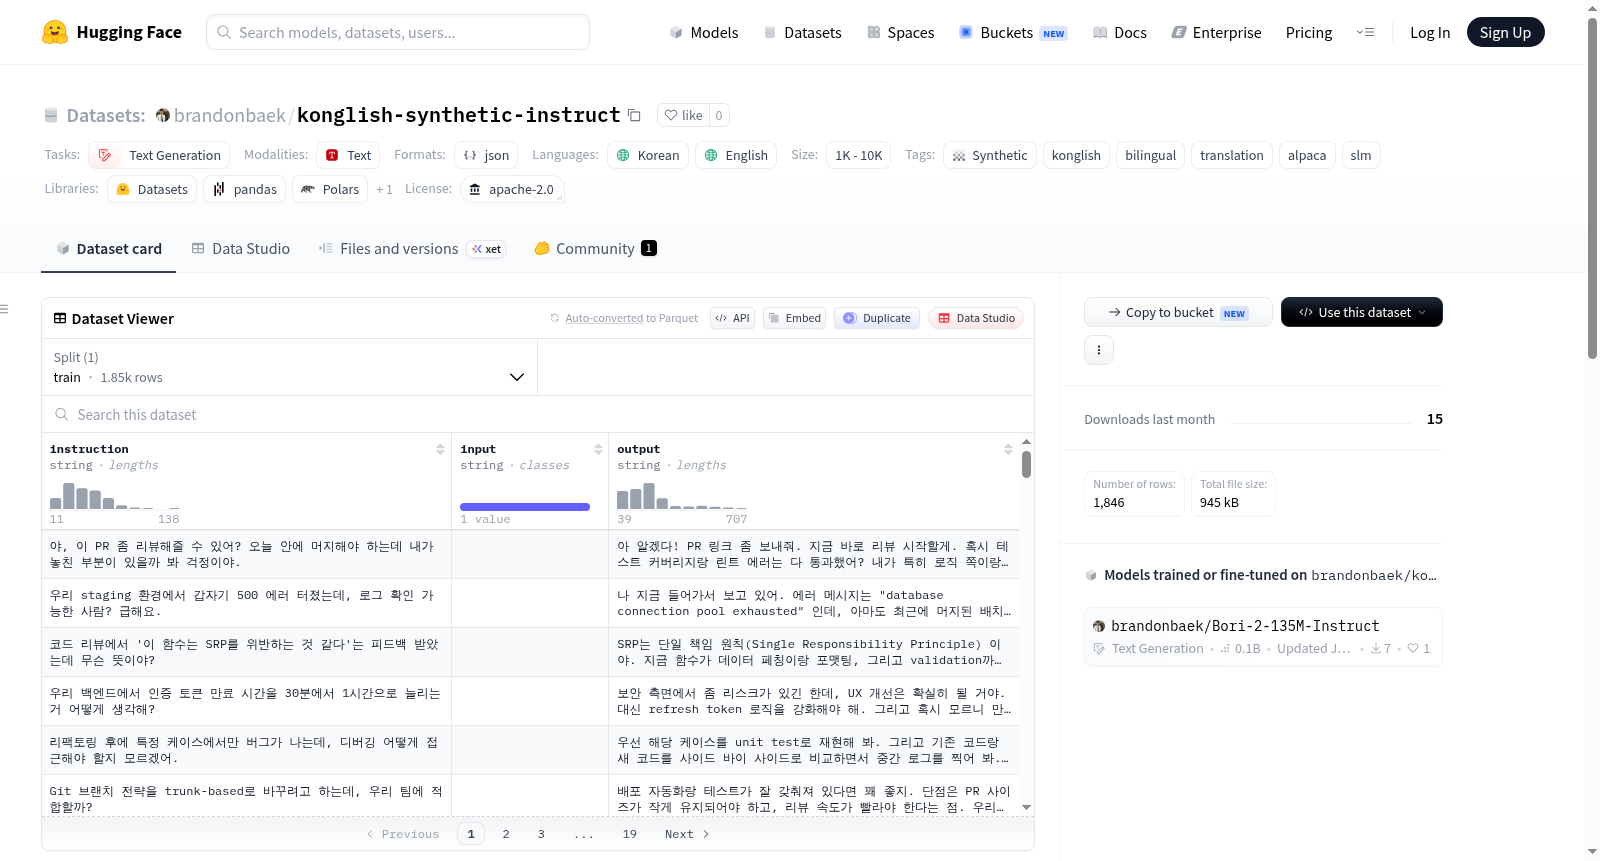
Task: Click Copy to bucket button
Action: coord(1178,312)
